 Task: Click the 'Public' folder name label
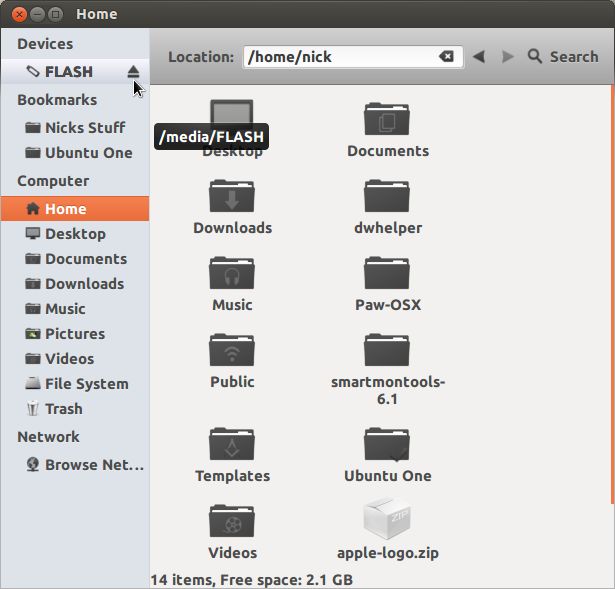[232, 382]
